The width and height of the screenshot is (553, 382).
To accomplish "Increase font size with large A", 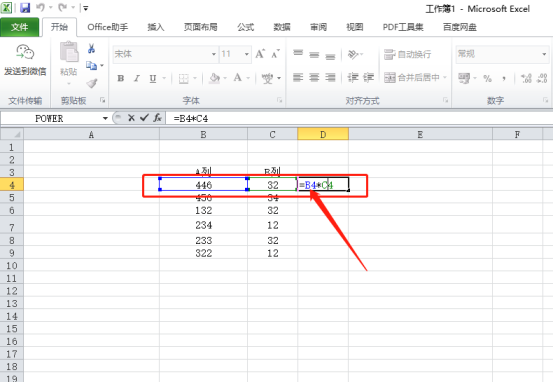I will (260, 54).
